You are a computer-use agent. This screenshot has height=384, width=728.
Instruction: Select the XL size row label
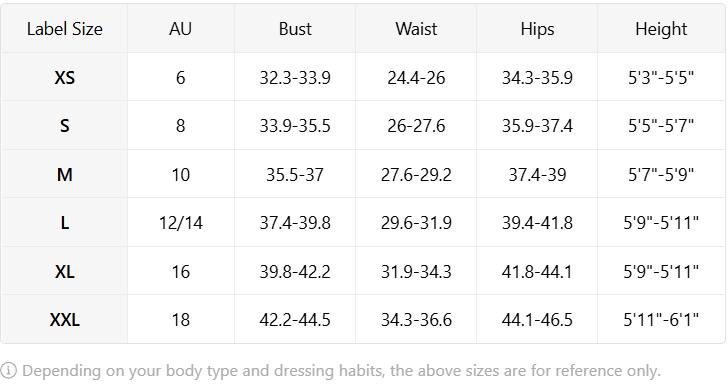point(65,272)
